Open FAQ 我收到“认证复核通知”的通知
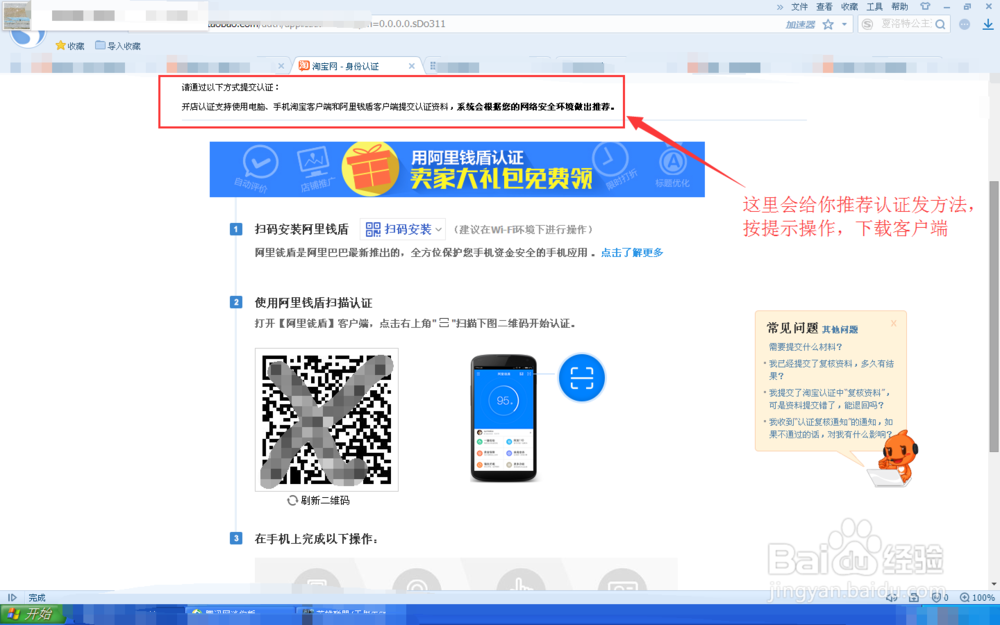1000x625 pixels. [x=831, y=428]
